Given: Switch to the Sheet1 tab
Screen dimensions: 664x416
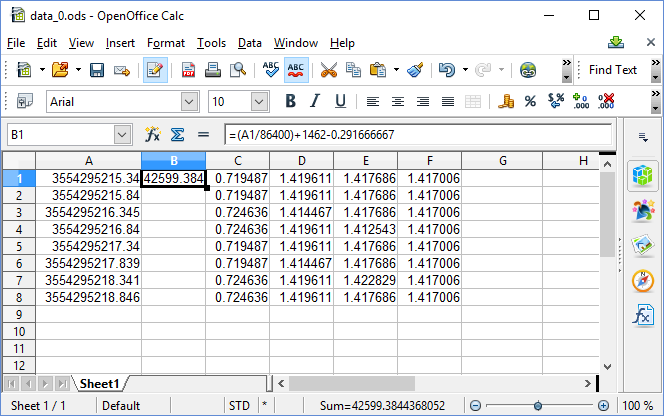Looking at the screenshot, I should click(100, 384).
